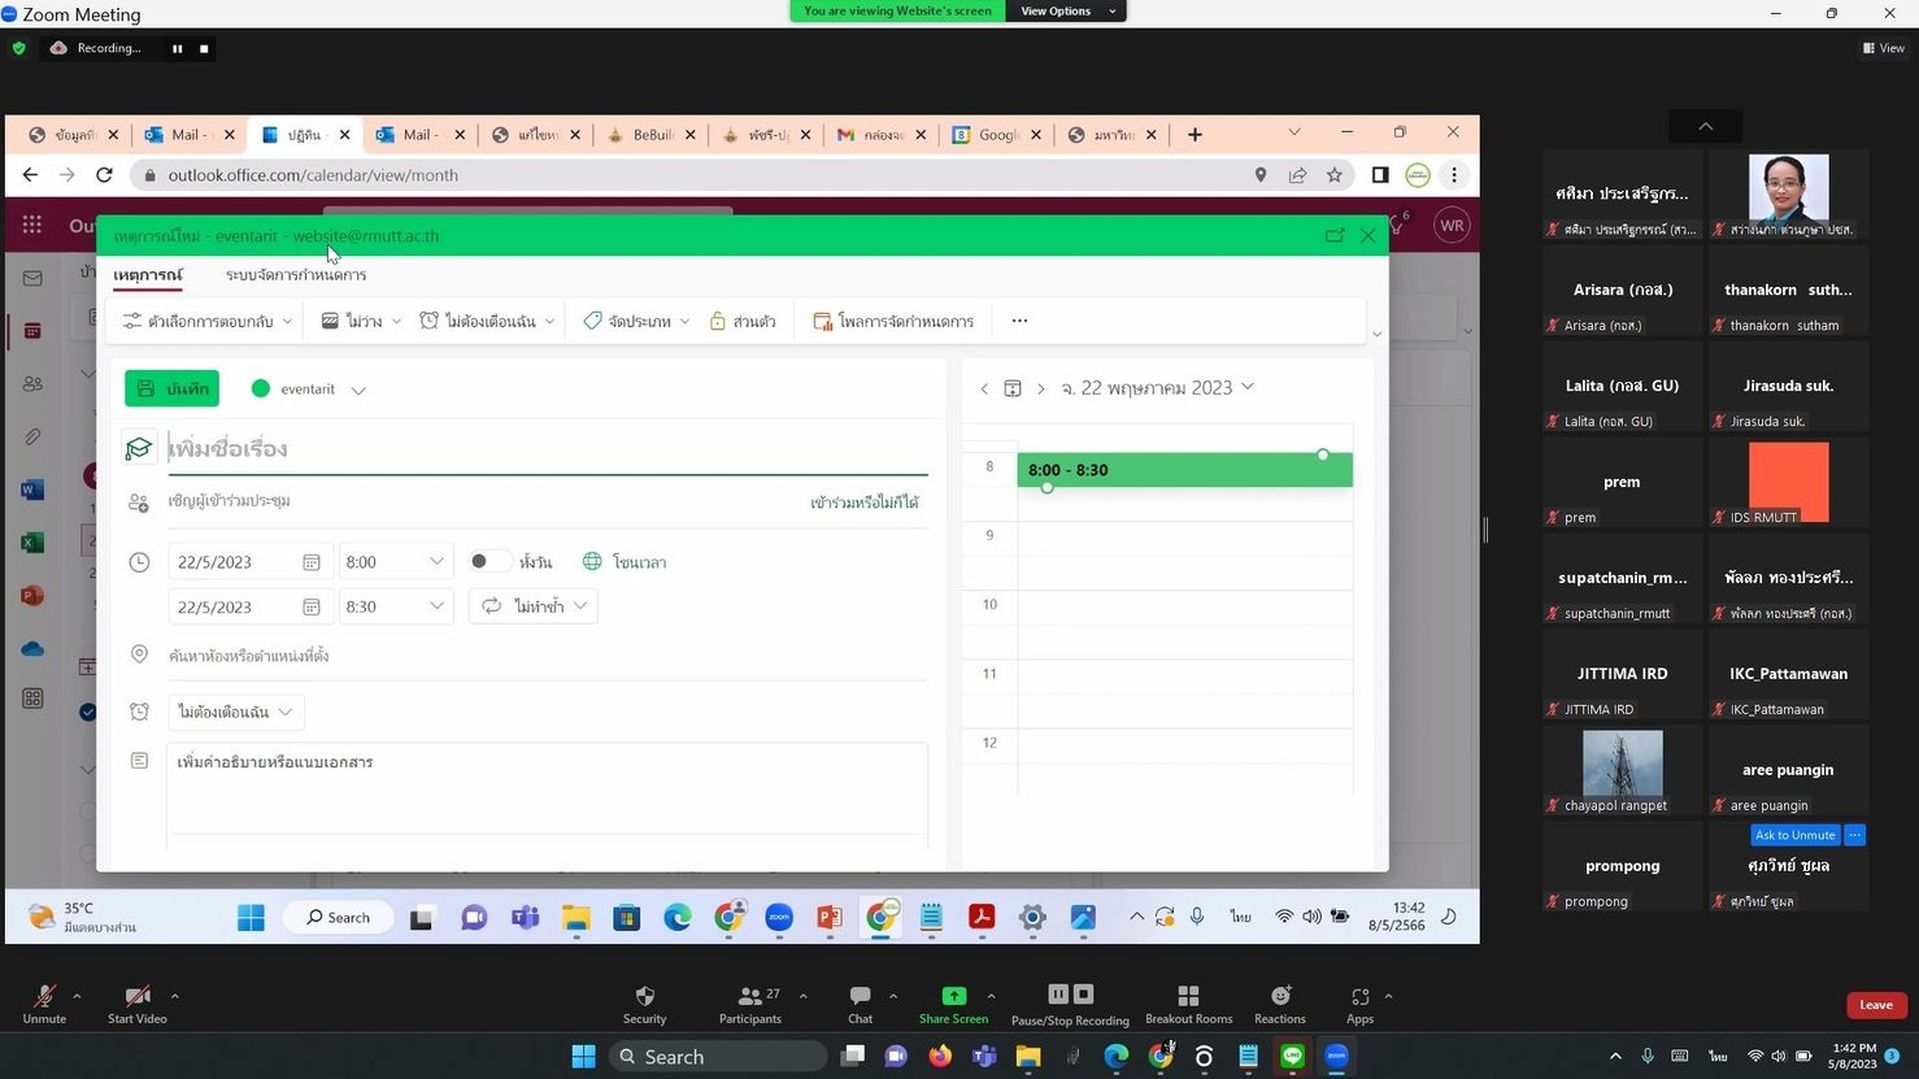Click the eventarit green color circle

(x=261, y=389)
